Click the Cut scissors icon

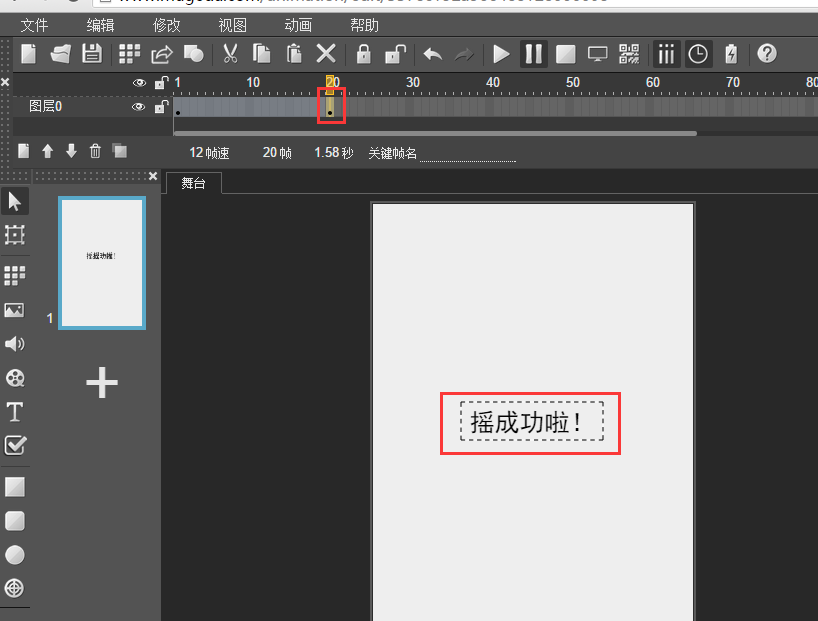click(230, 54)
